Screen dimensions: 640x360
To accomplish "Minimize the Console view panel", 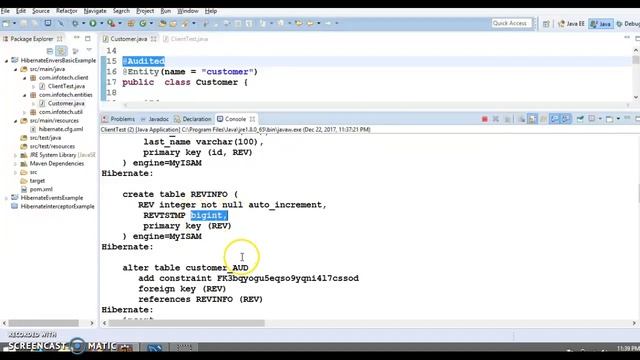I will [627, 118].
